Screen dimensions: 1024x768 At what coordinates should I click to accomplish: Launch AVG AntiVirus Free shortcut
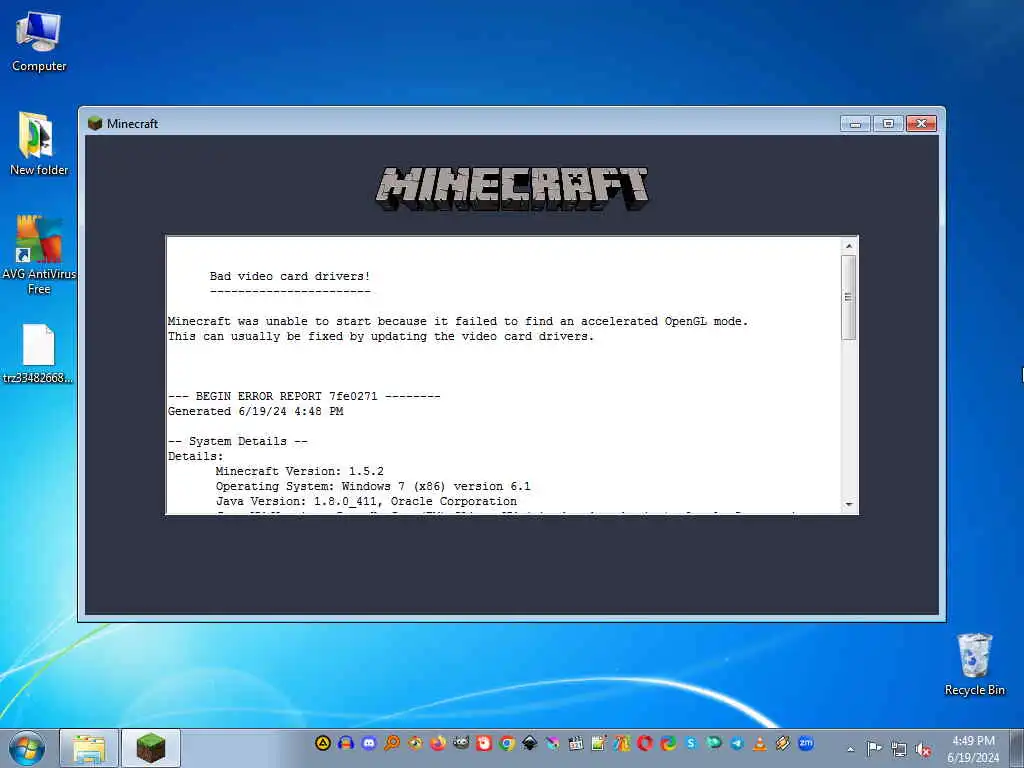click(39, 255)
